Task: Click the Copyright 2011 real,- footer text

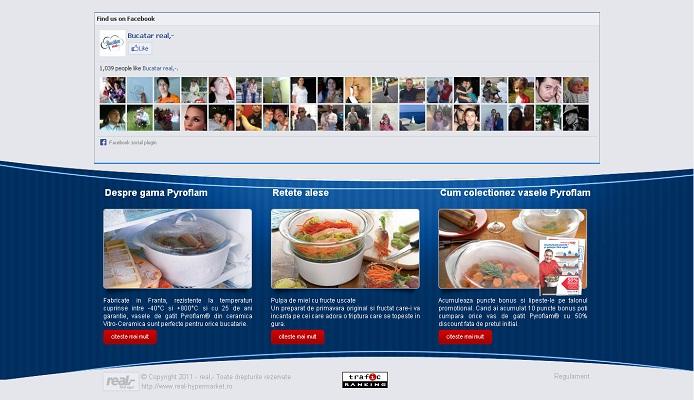Action: (x=216, y=377)
